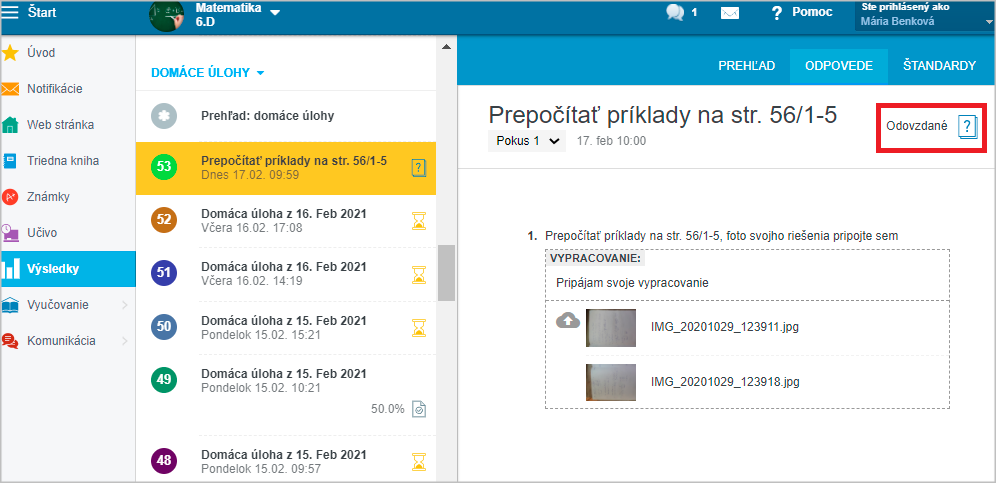Screen dimensions: 996x483
Task: Click the Matematika class avatar picture
Action: coord(166,15)
